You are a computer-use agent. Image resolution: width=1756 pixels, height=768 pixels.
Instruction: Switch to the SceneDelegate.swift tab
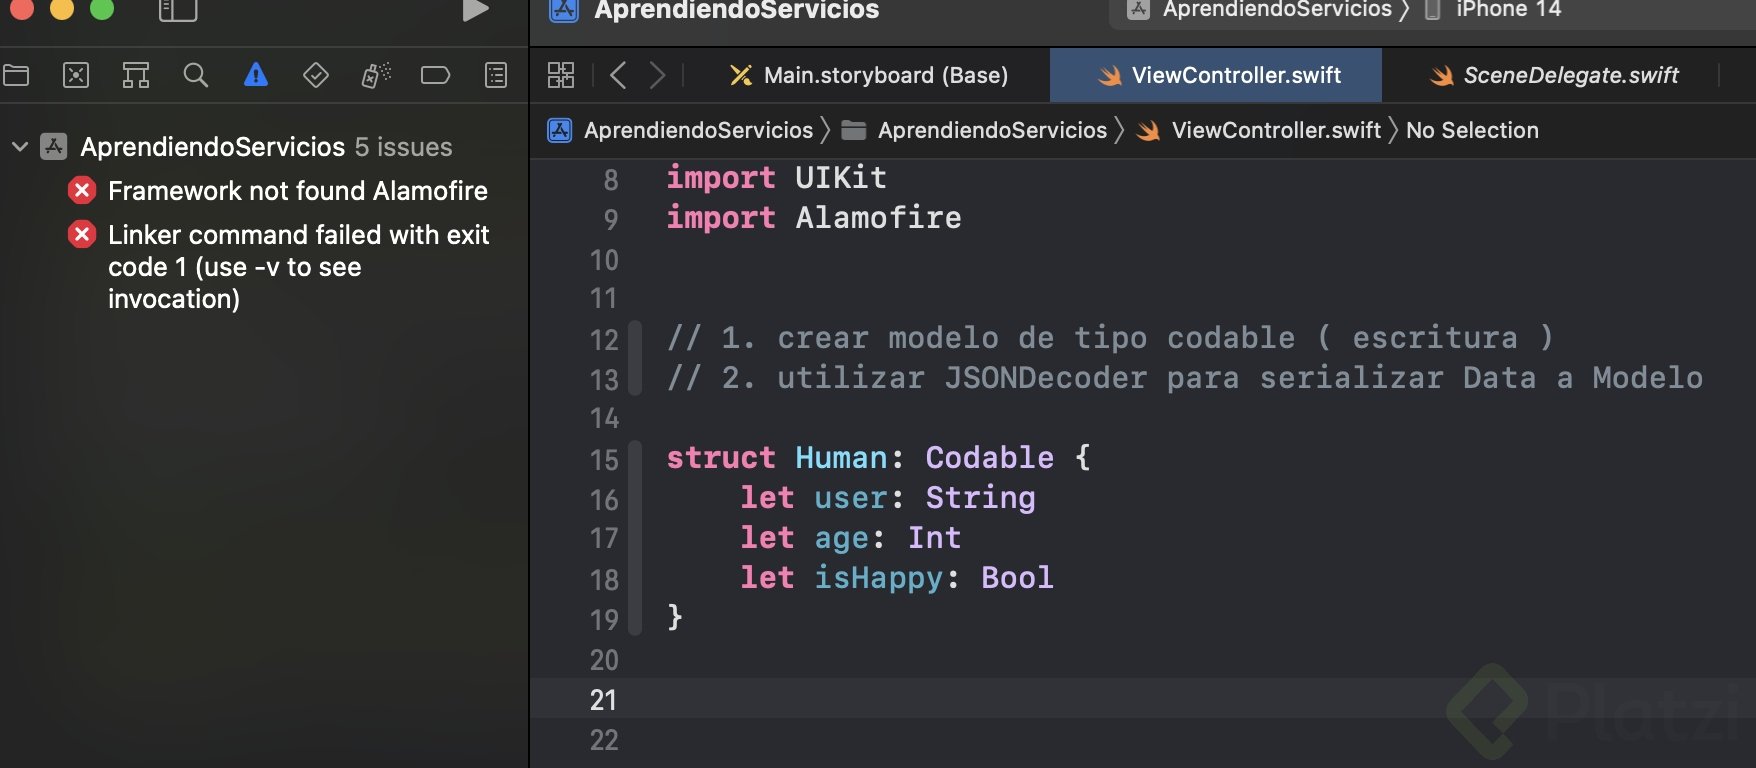coord(1553,75)
